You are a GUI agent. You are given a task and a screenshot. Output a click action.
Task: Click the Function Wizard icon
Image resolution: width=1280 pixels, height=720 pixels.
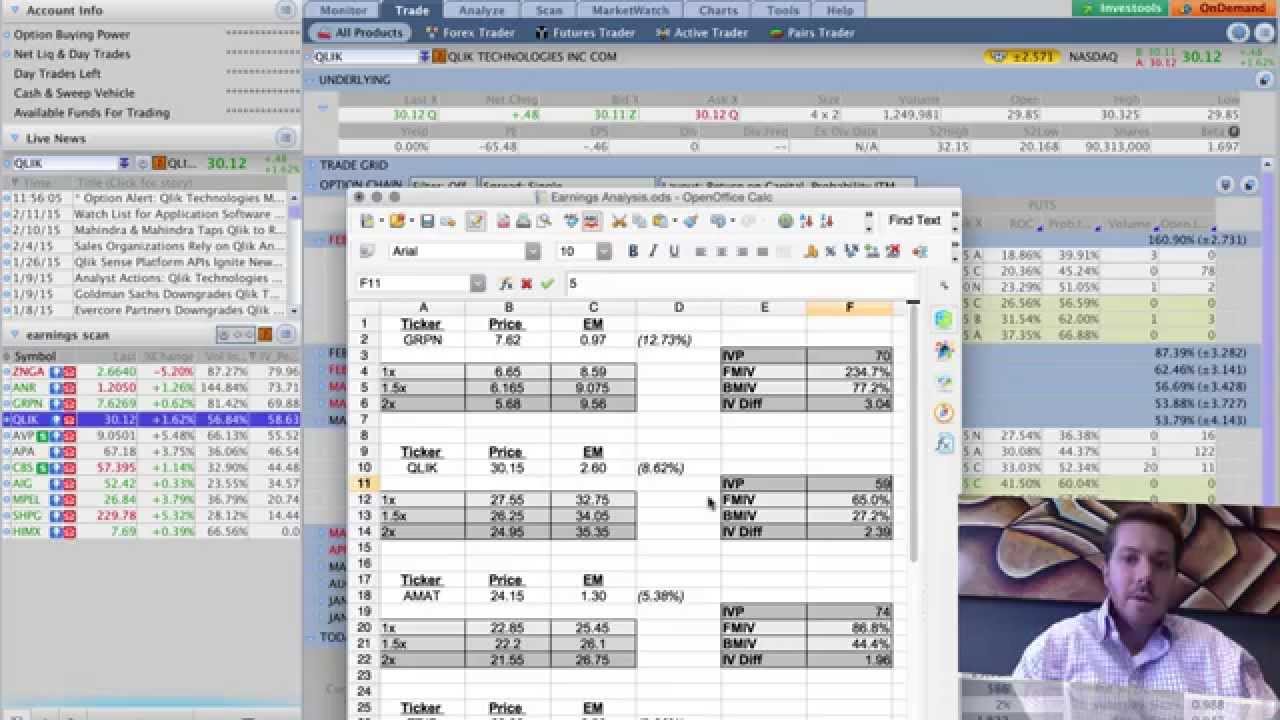coord(506,284)
